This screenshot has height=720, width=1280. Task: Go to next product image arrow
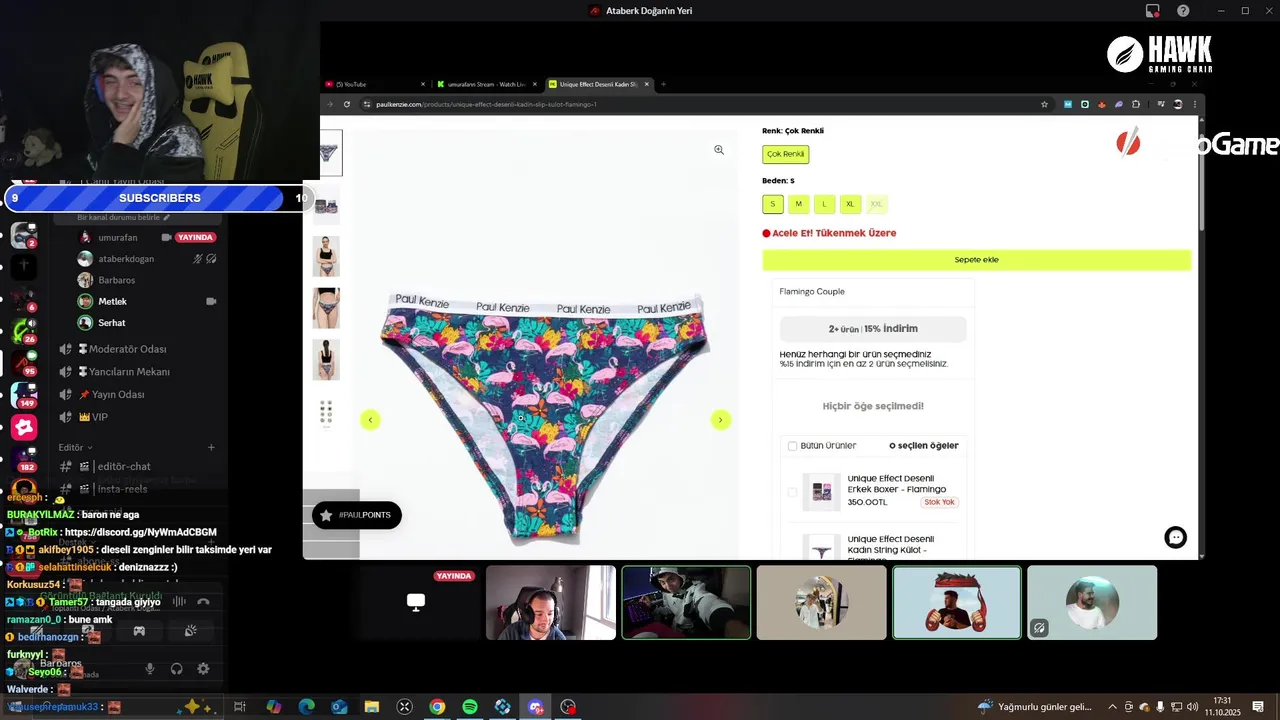coord(720,420)
